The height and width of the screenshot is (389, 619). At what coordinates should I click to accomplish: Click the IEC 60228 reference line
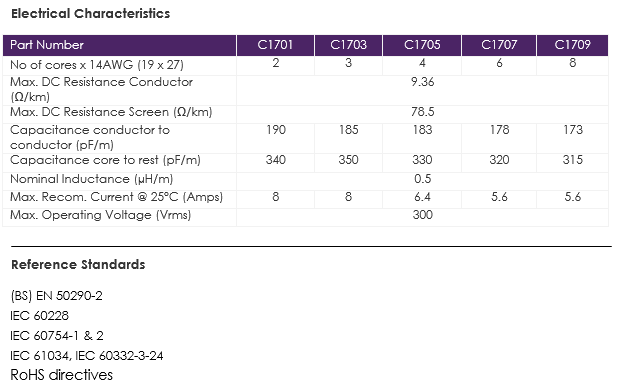[39, 316]
